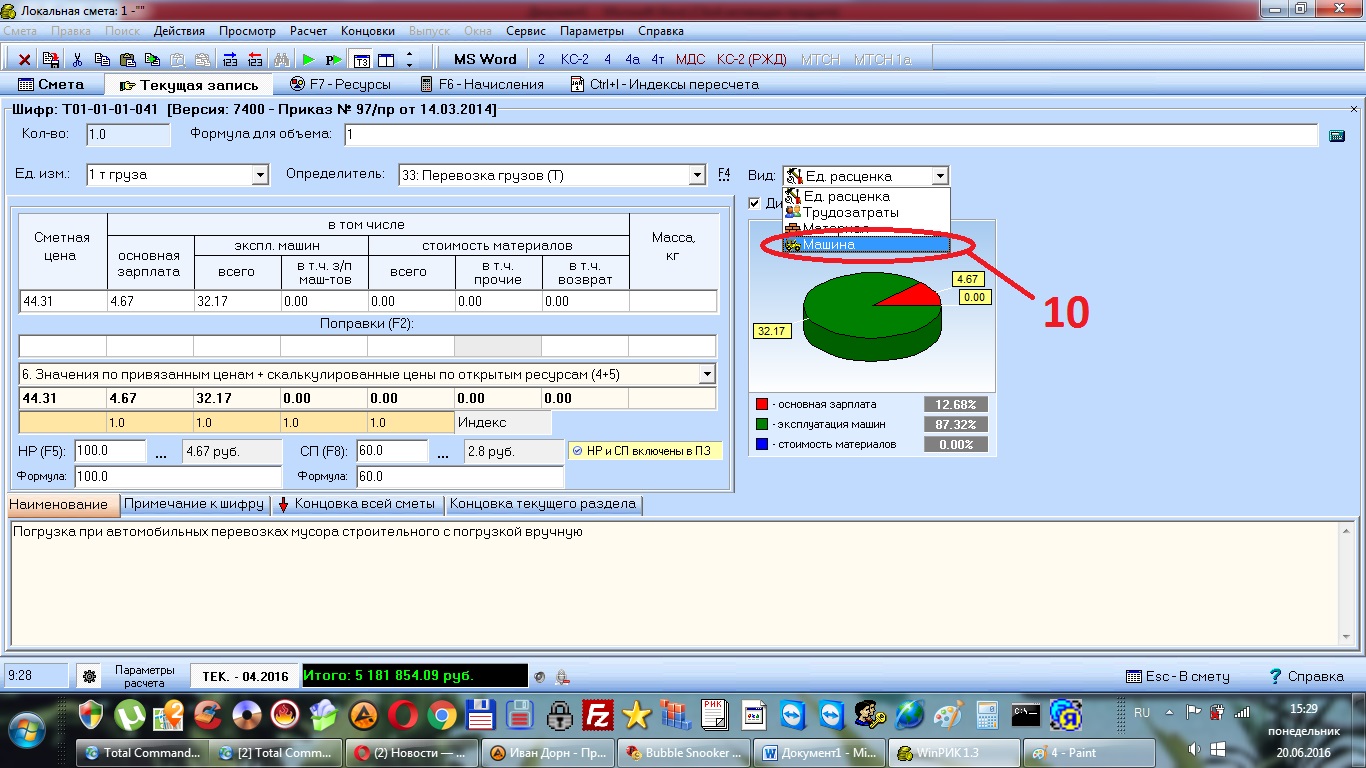The height and width of the screenshot is (768, 1366).
Task: Expand the Ед. изм. dropdown
Action: coord(260,175)
